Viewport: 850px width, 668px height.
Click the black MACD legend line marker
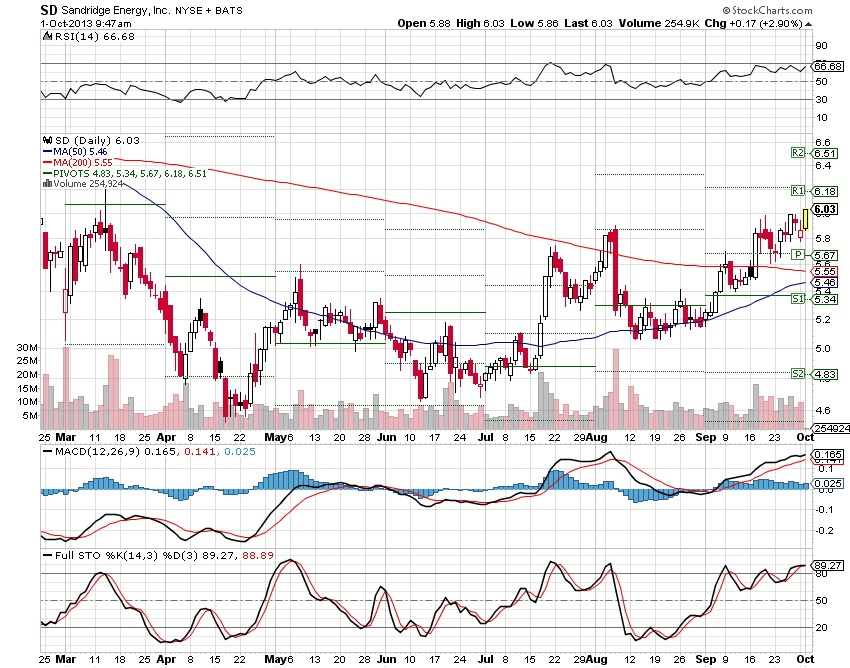click(47, 452)
